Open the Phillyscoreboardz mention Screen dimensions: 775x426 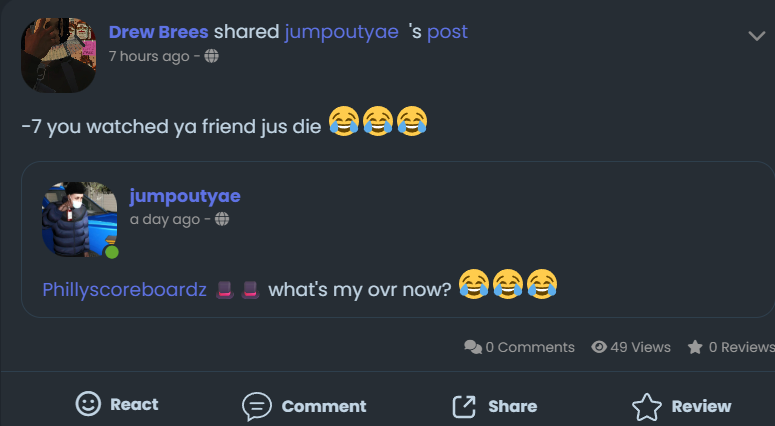tap(124, 290)
